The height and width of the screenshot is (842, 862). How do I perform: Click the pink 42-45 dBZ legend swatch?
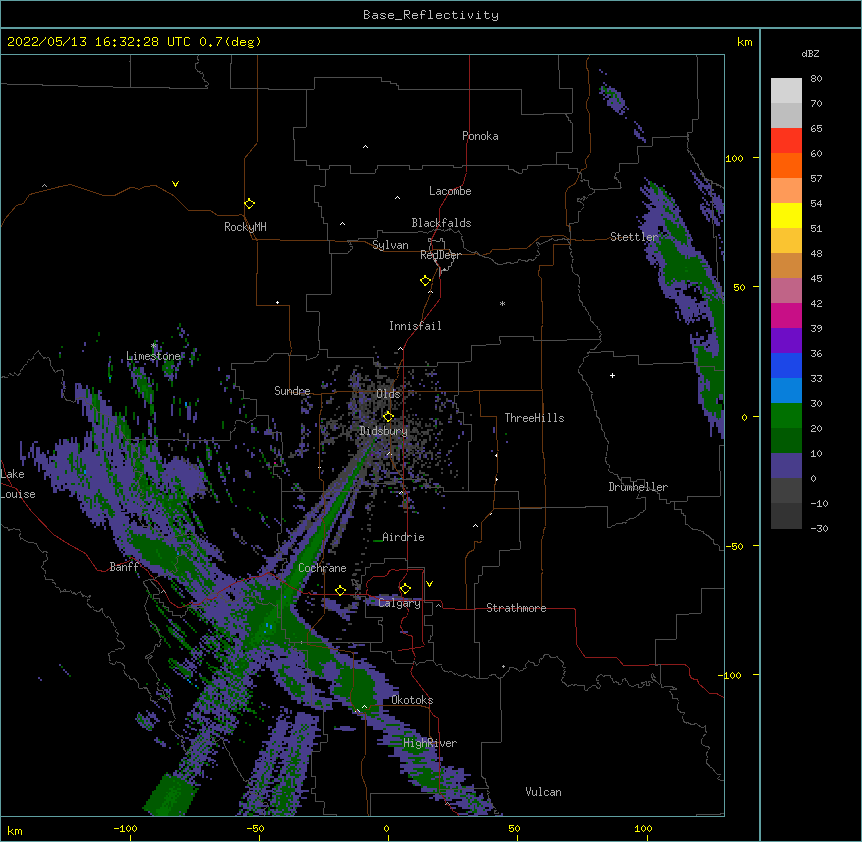(x=786, y=291)
